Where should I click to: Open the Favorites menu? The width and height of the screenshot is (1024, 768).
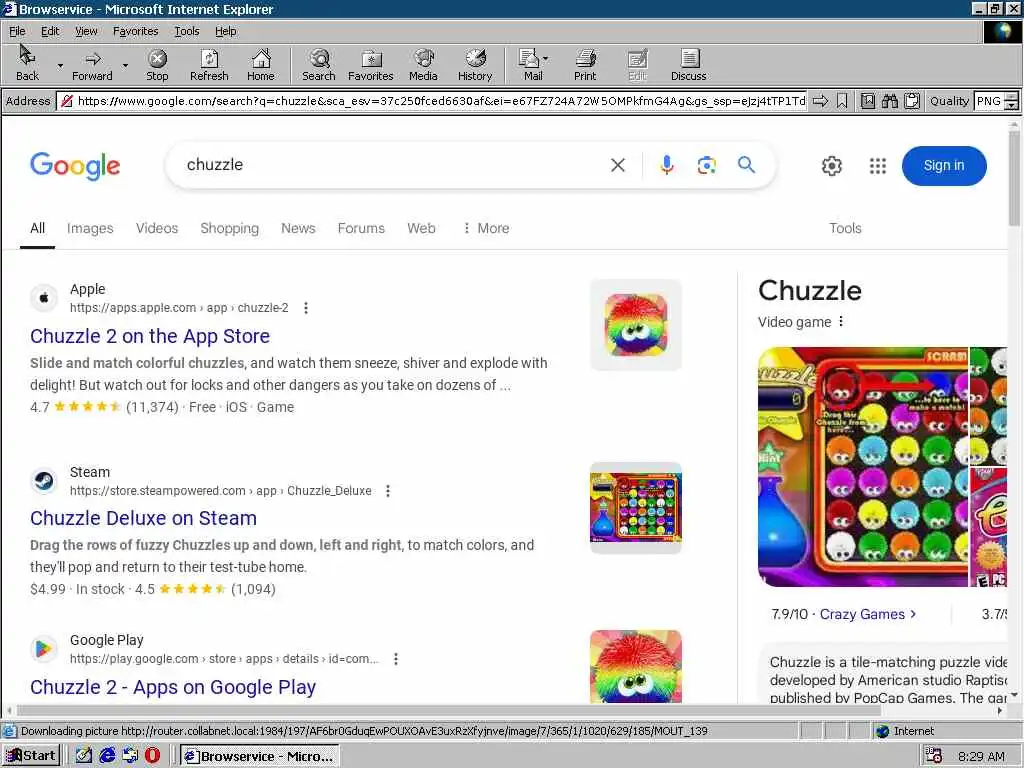(x=135, y=31)
